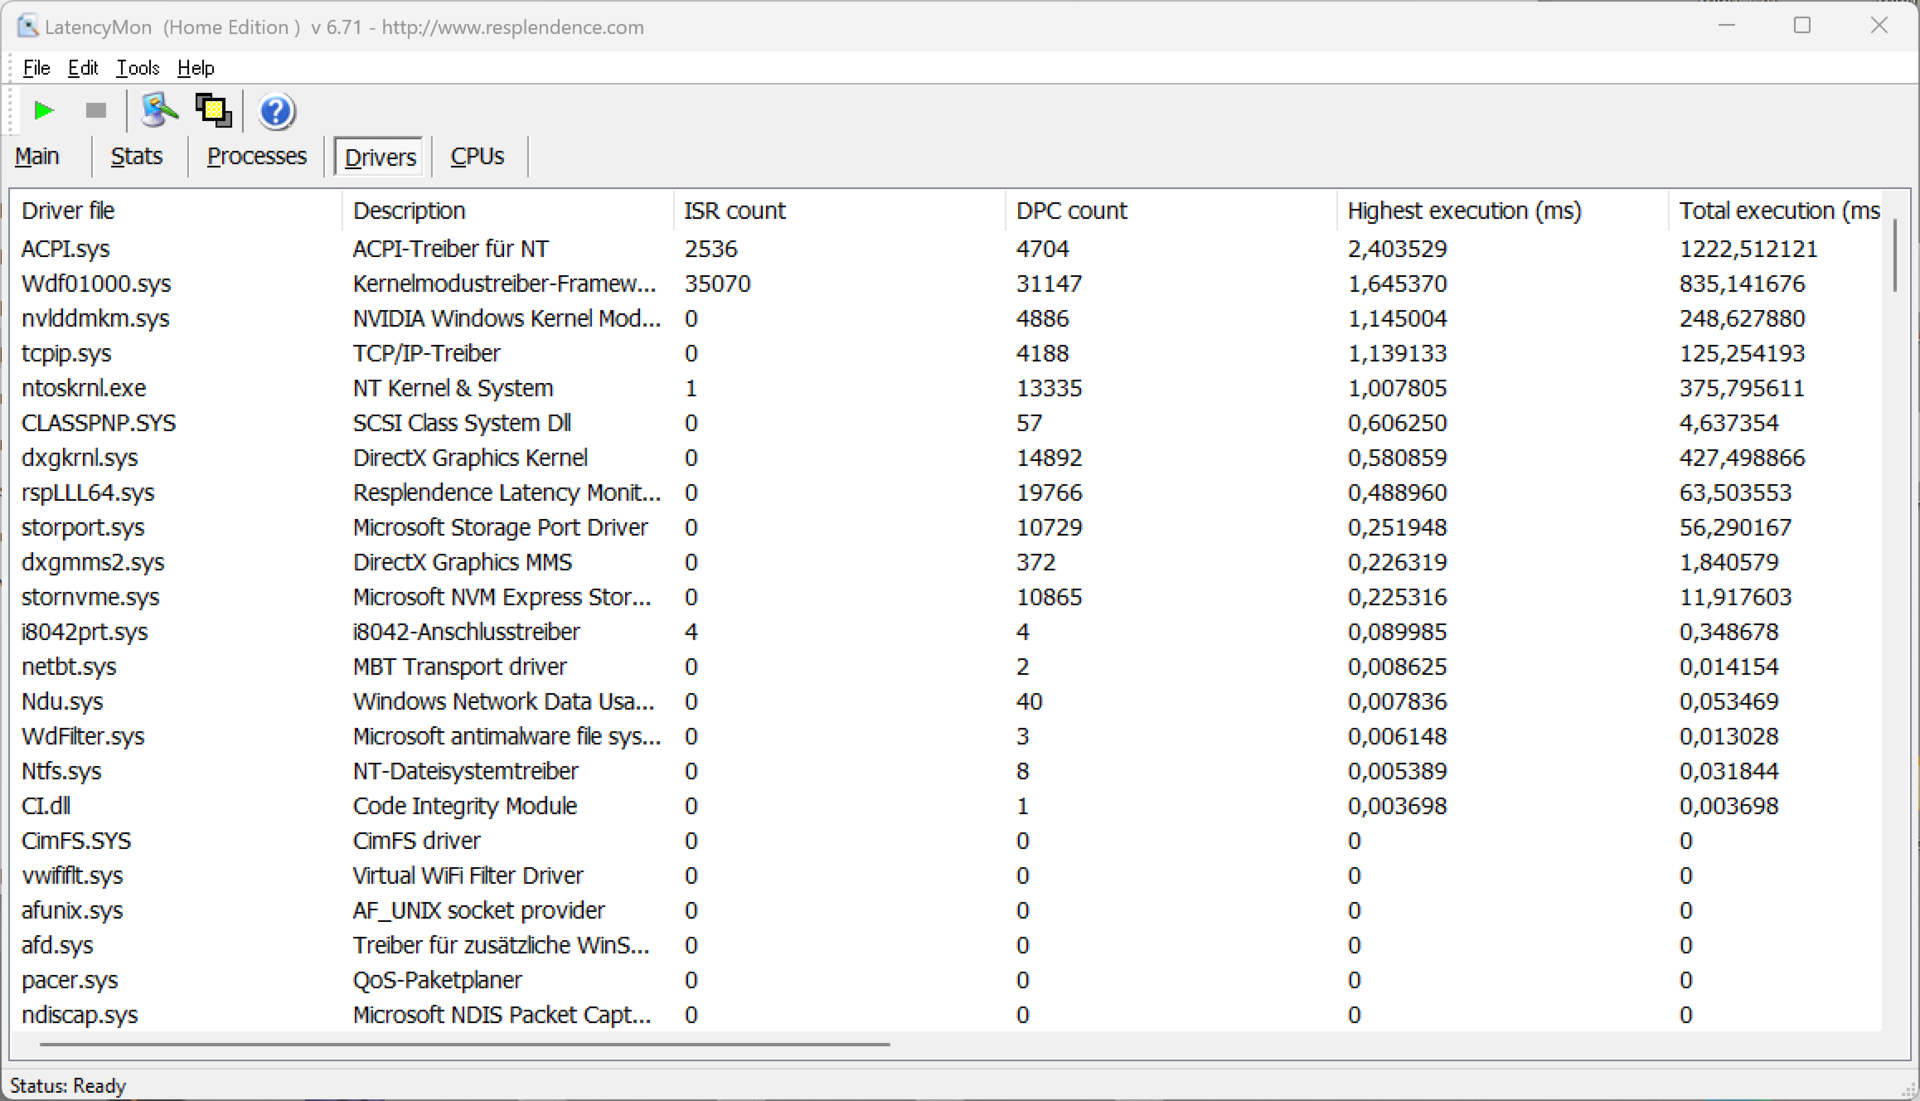Switch to the Processes tab
Screen dimensions: 1920x1101
click(256, 157)
